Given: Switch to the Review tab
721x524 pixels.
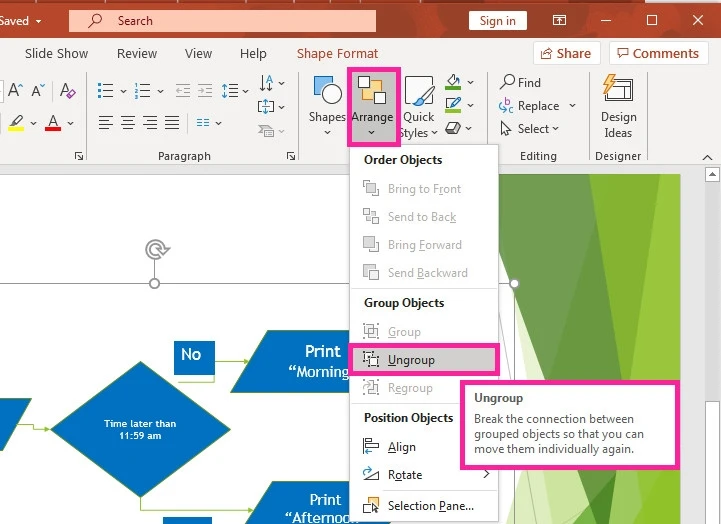Looking at the screenshot, I should click(137, 53).
